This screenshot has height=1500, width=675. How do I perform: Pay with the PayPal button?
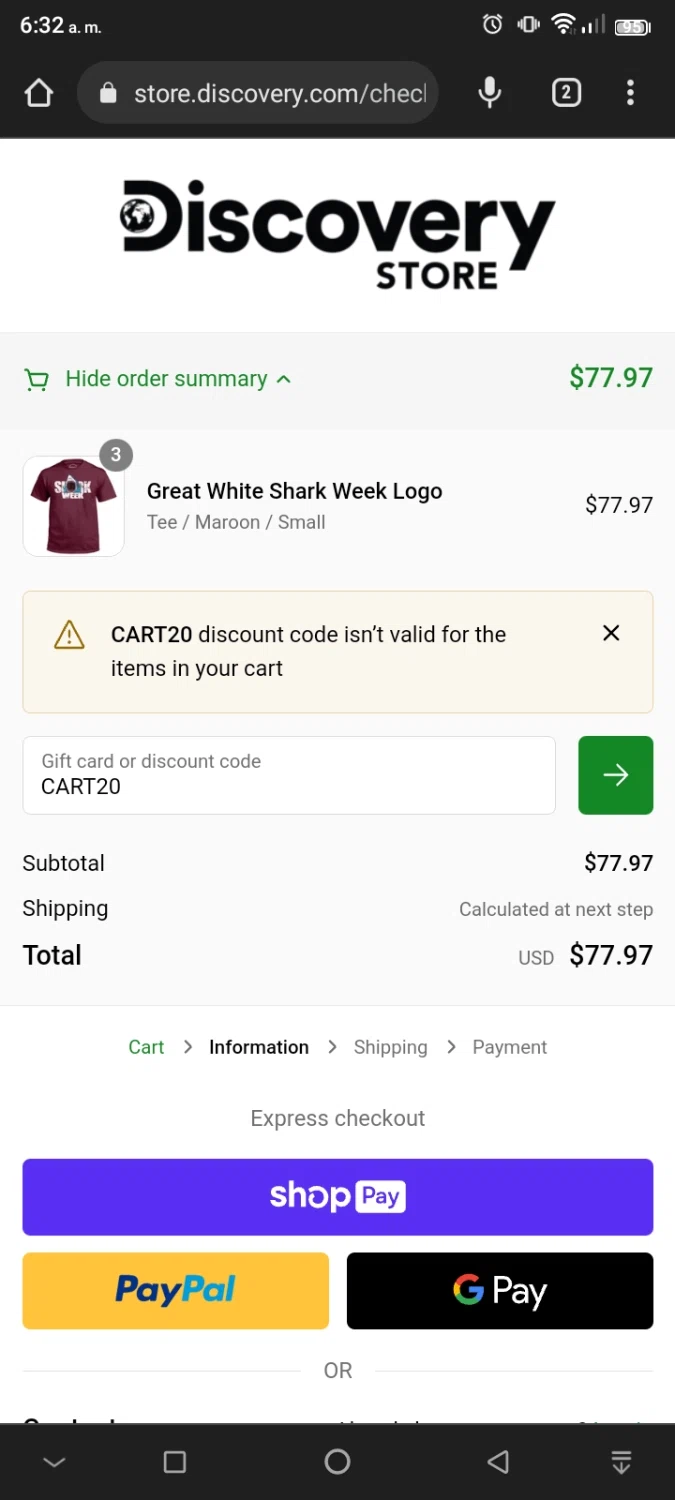175,1290
